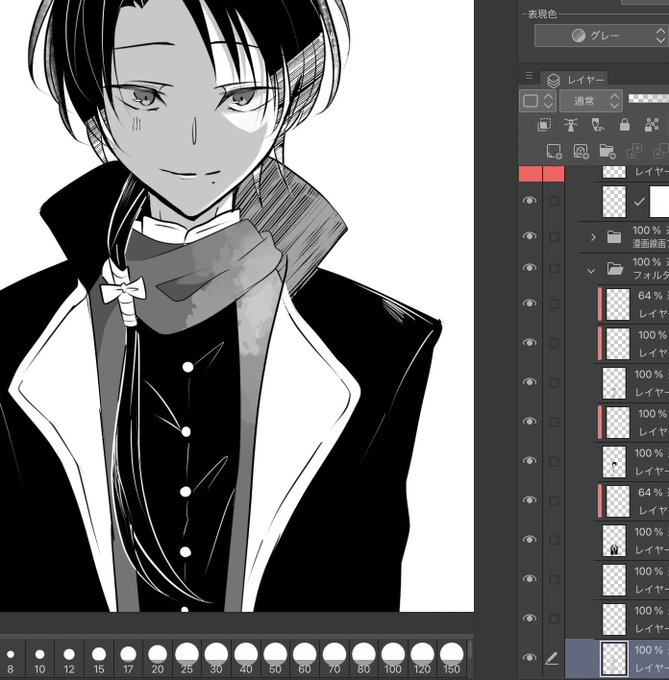Create a new layer folder
The width and height of the screenshot is (669, 680).
coord(607,151)
